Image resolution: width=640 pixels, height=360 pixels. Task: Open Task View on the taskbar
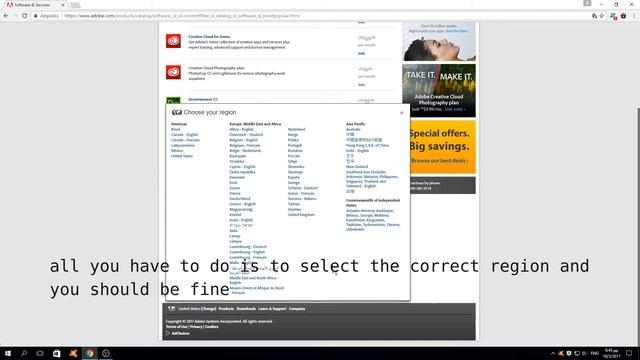[x=40, y=353]
